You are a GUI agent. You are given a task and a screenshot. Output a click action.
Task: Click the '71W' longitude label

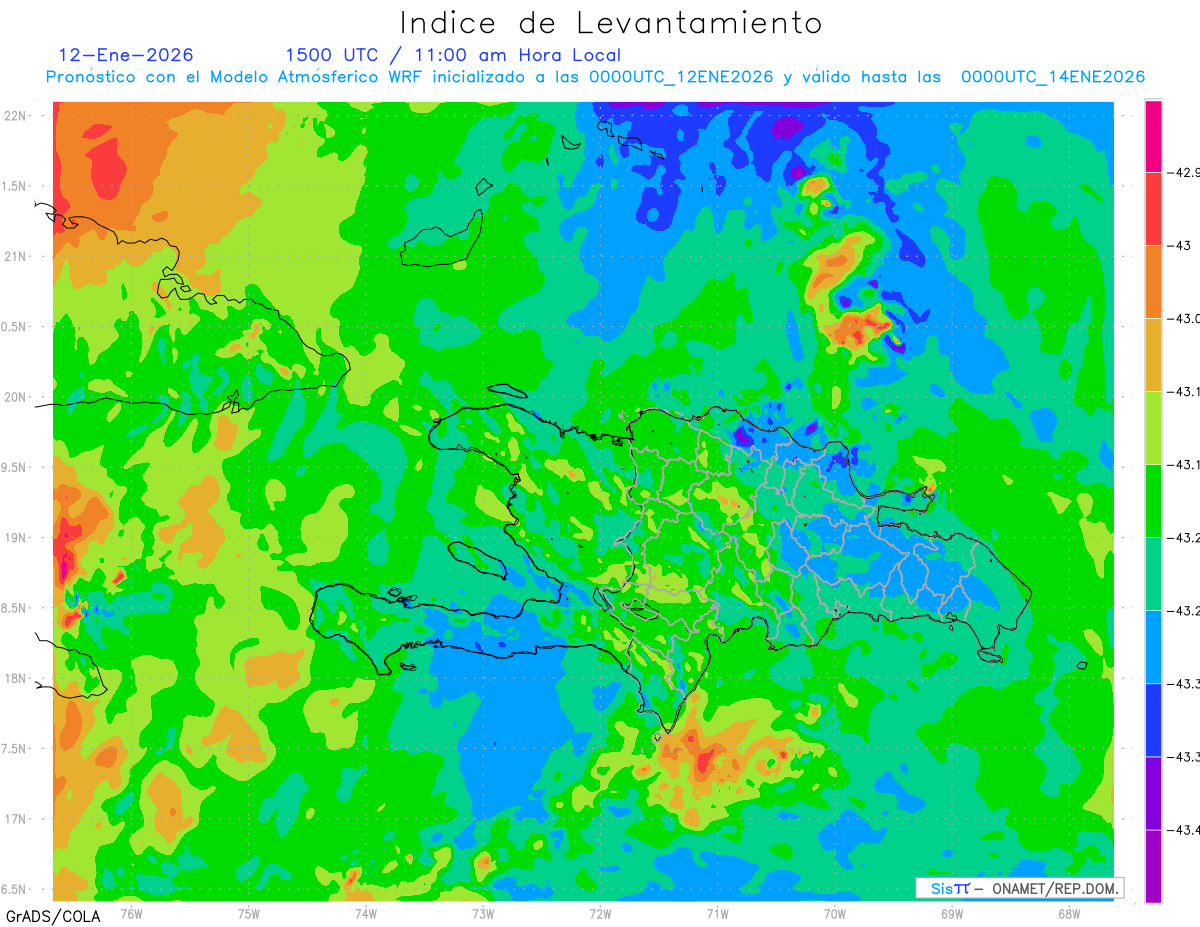[x=717, y=913]
